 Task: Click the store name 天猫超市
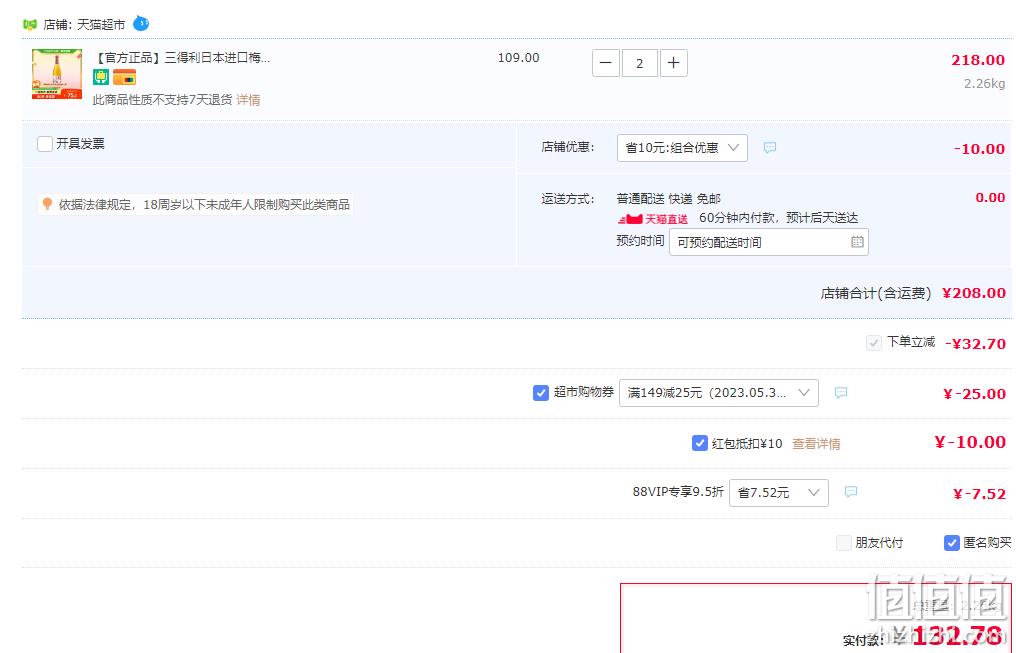pos(100,25)
